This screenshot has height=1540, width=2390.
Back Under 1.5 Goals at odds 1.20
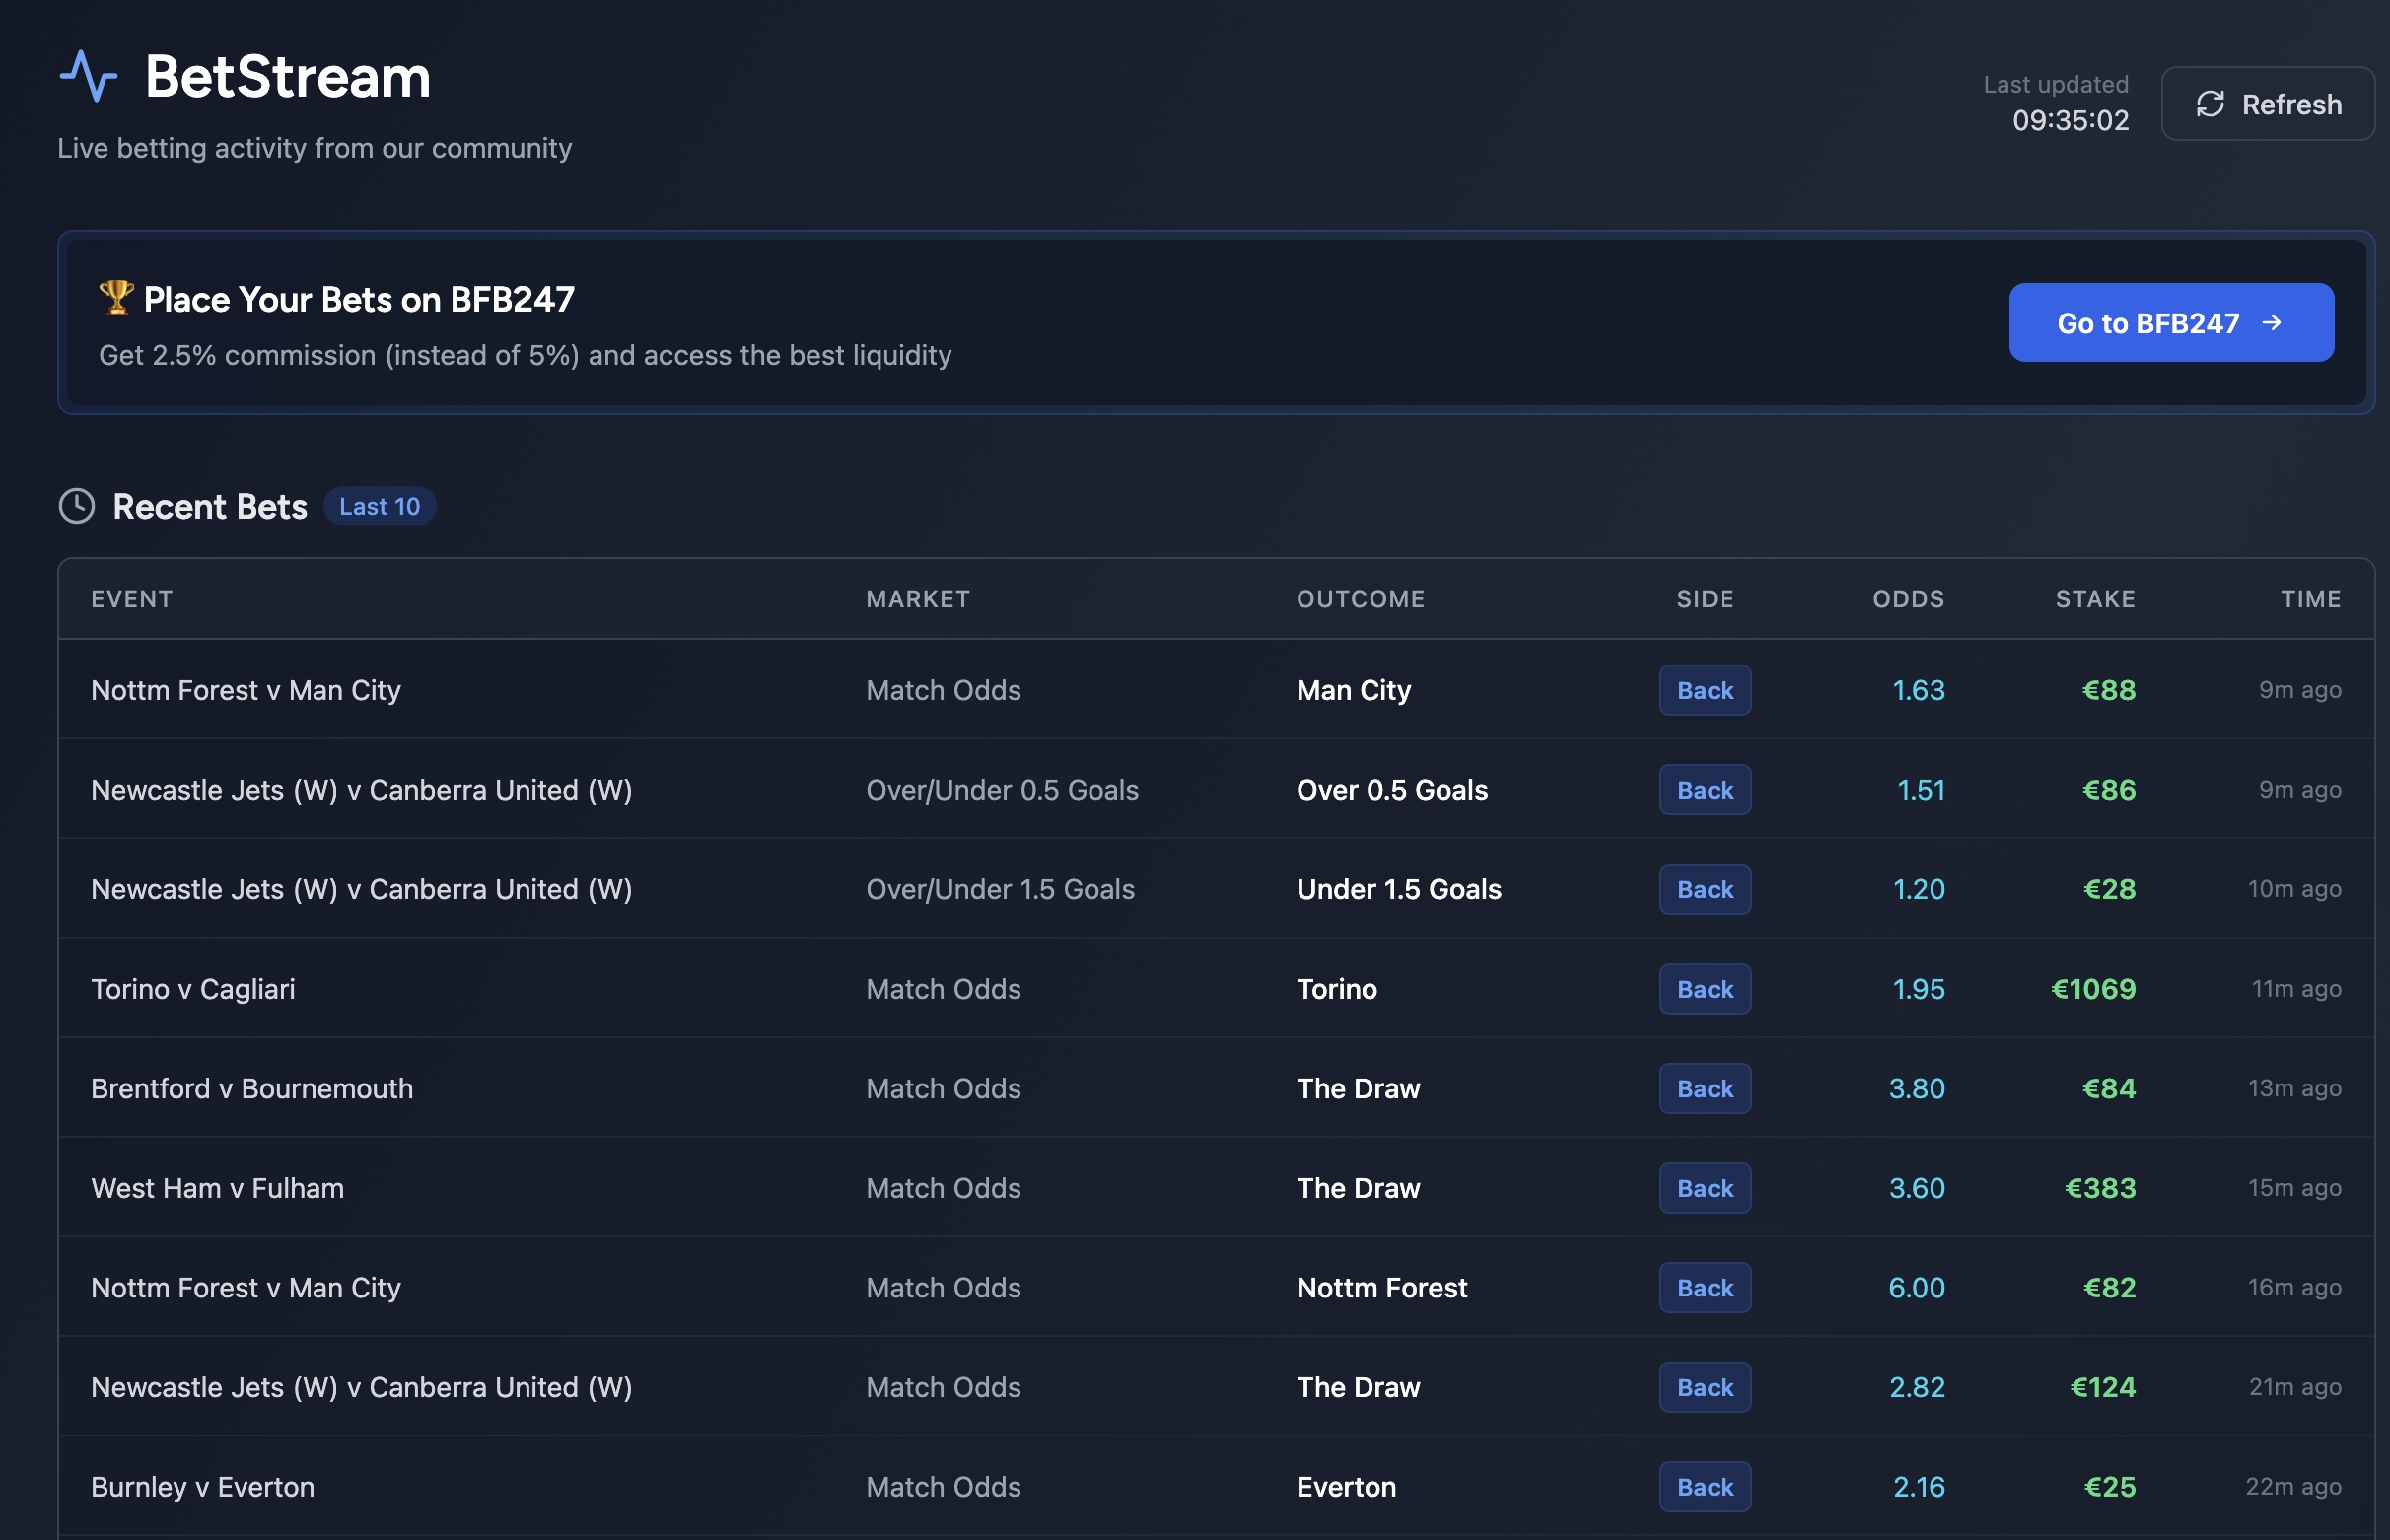click(1704, 889)
